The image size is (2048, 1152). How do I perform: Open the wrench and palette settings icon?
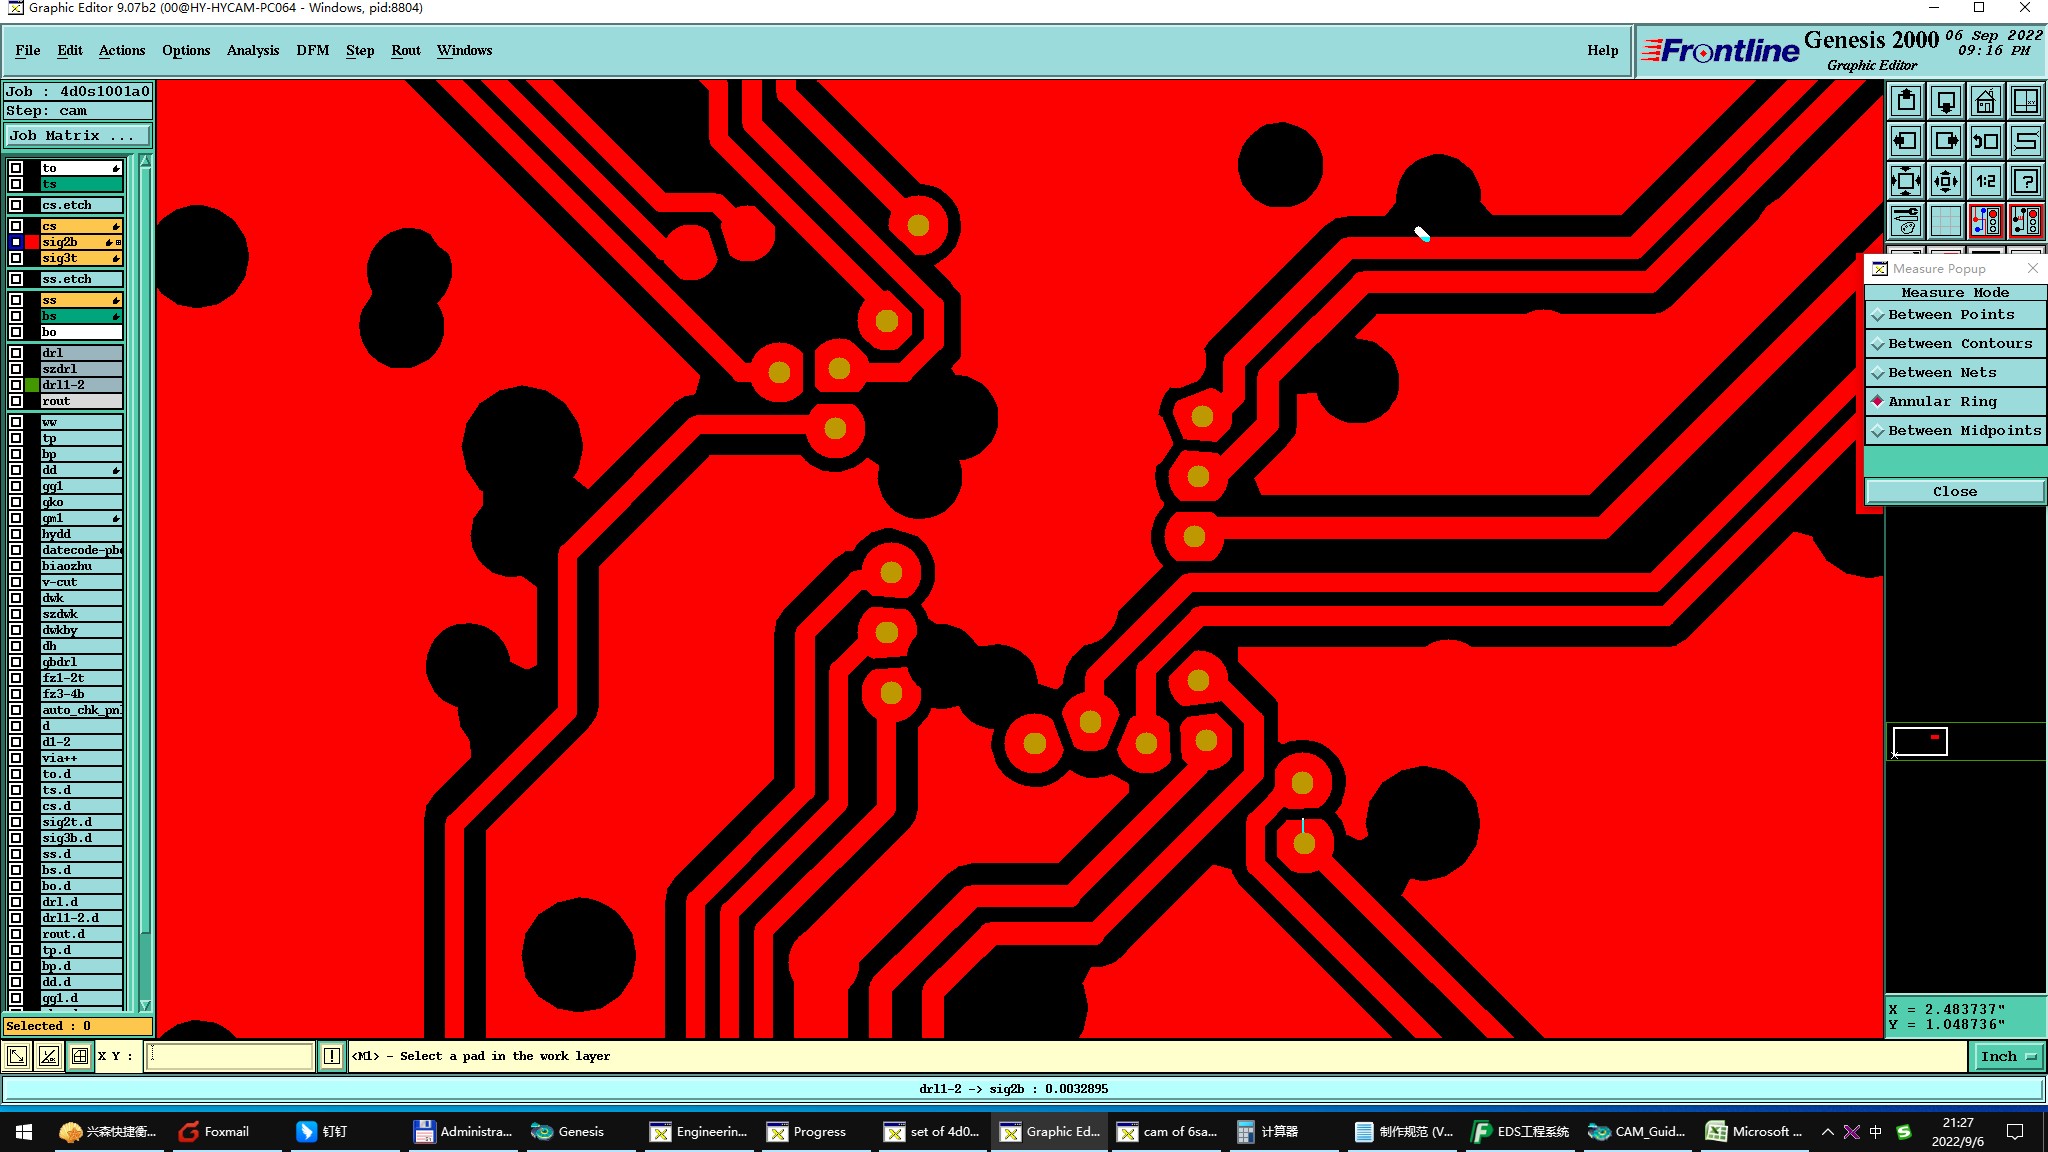[x=1906, y=220]
